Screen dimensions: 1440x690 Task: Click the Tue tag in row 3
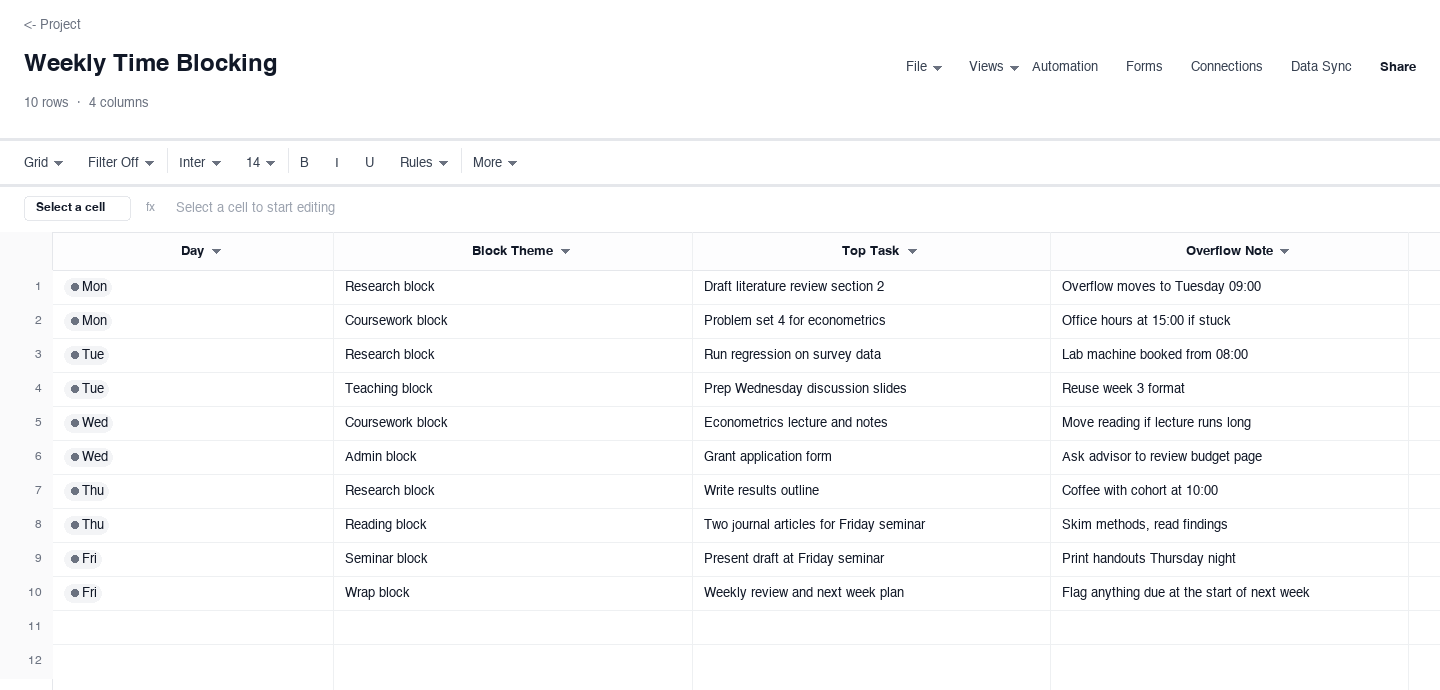87,355
